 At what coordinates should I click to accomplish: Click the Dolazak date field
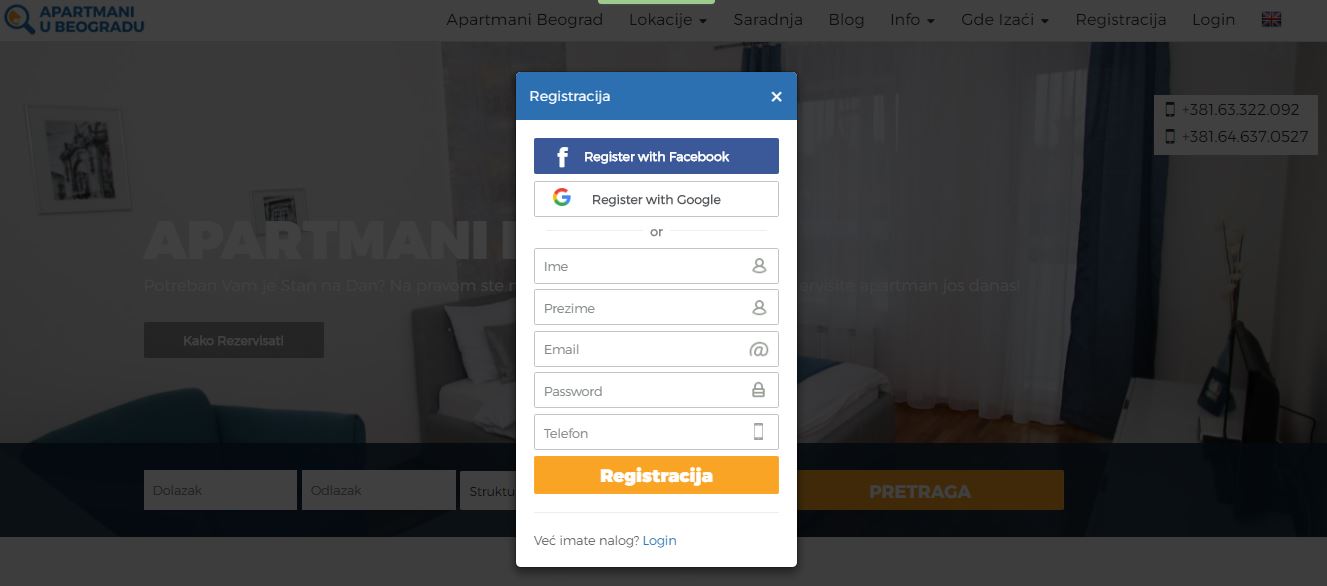[x=220, y=490]
